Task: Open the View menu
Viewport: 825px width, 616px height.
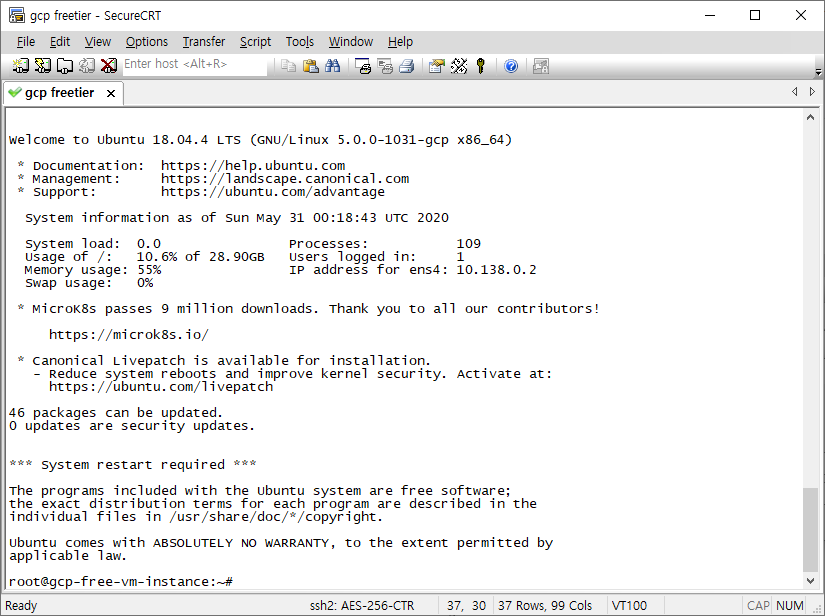Action: tap(98, 42)
